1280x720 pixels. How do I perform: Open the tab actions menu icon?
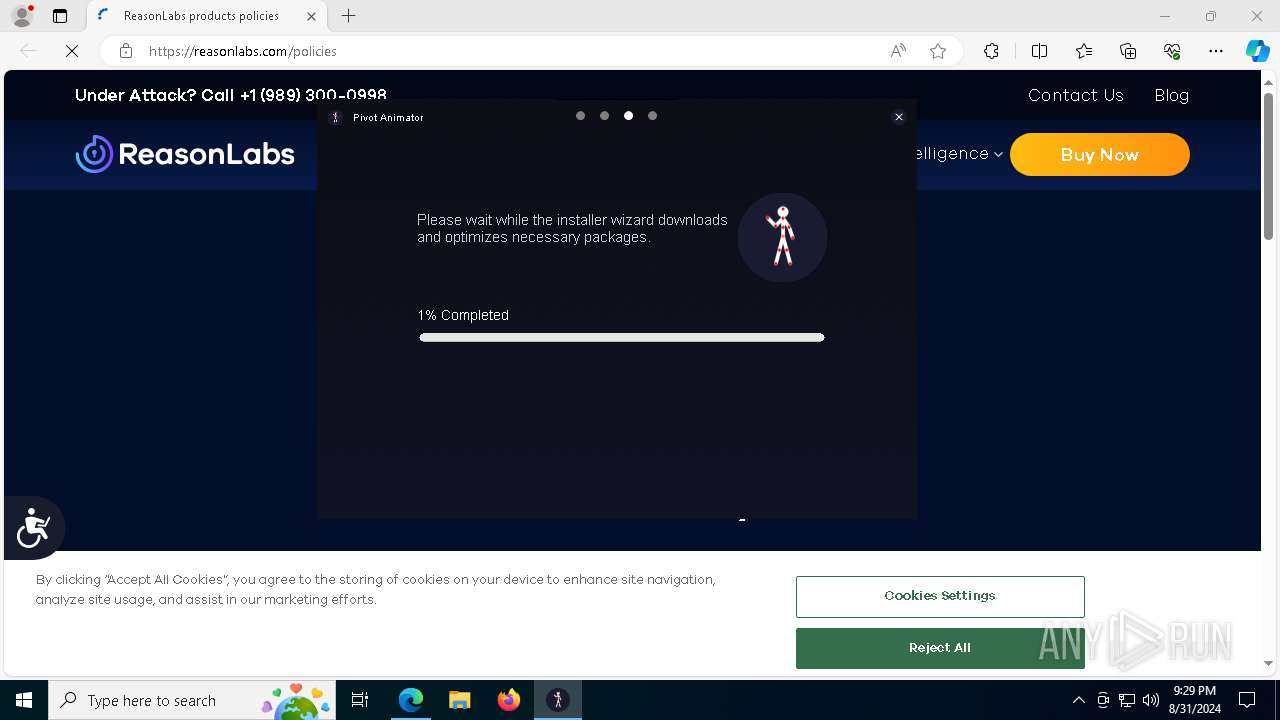tap(60, 16)
